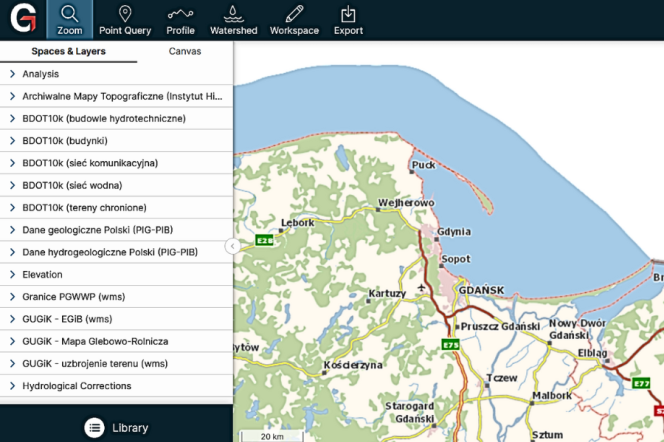
Task: Activate the Point Query tool
Action: tap(125, 20)
